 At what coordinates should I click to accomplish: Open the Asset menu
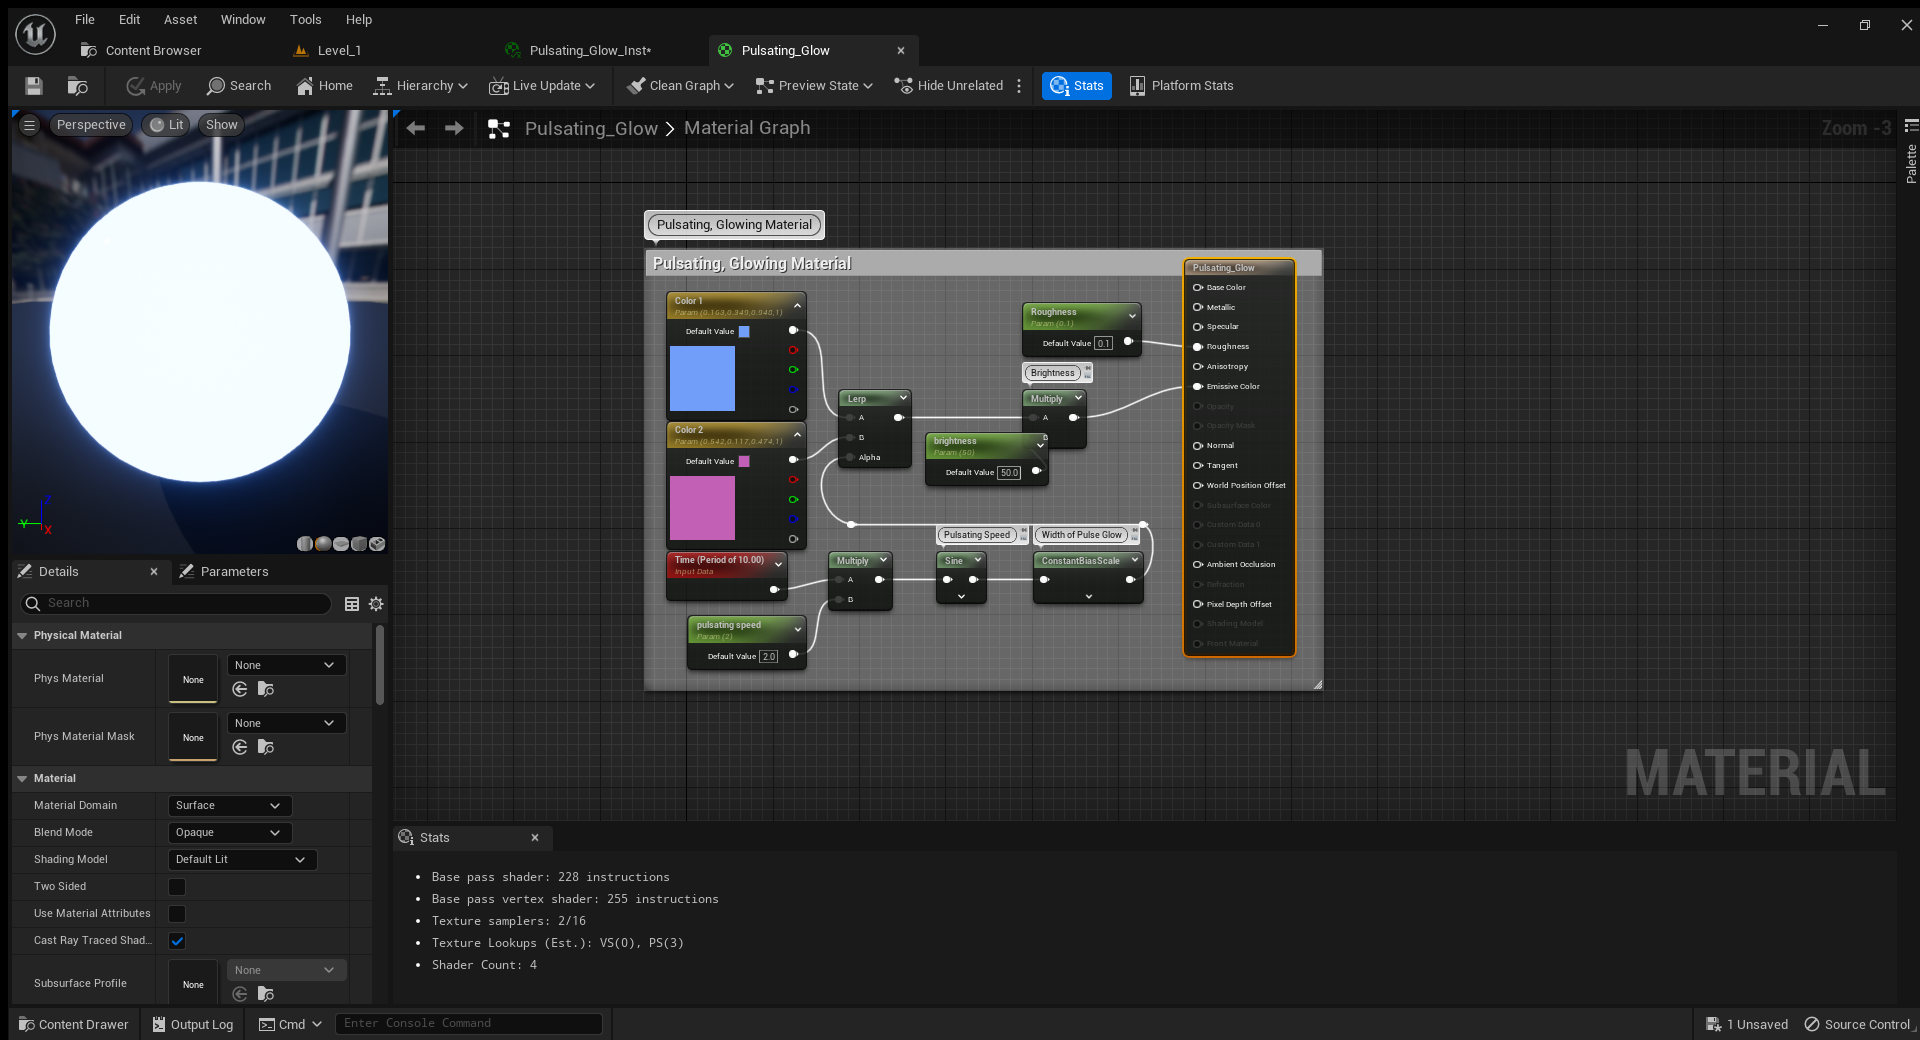[181, 19]
